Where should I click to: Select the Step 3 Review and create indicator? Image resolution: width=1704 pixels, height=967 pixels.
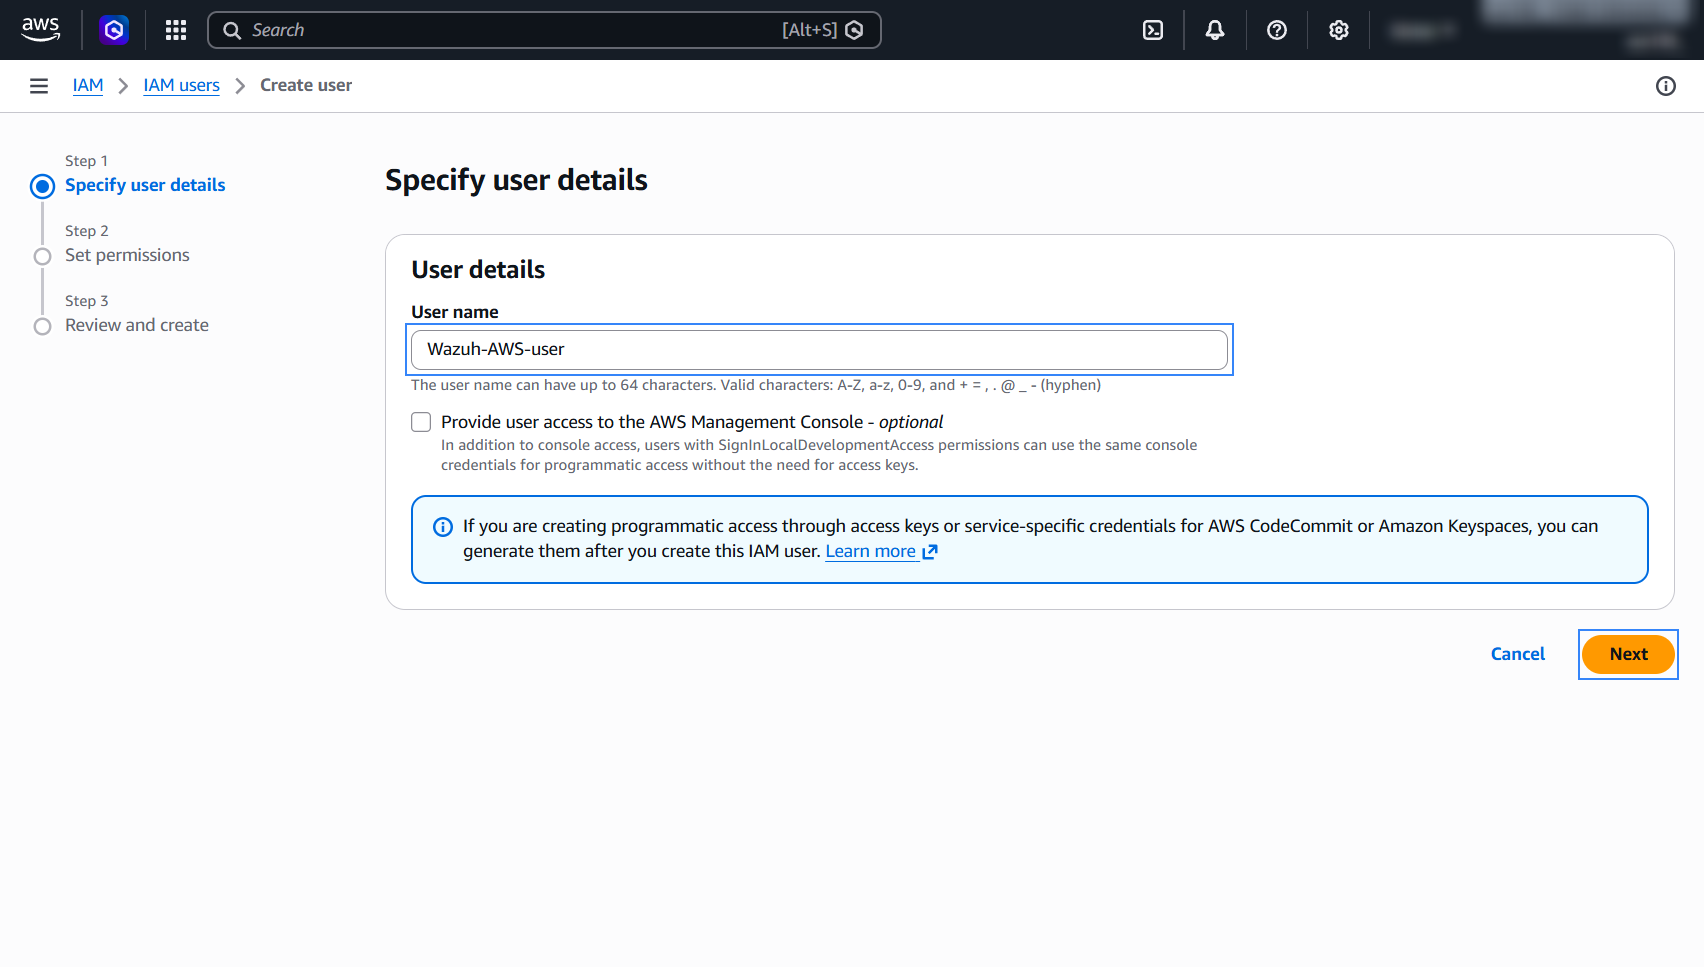(x=42, y=326)
